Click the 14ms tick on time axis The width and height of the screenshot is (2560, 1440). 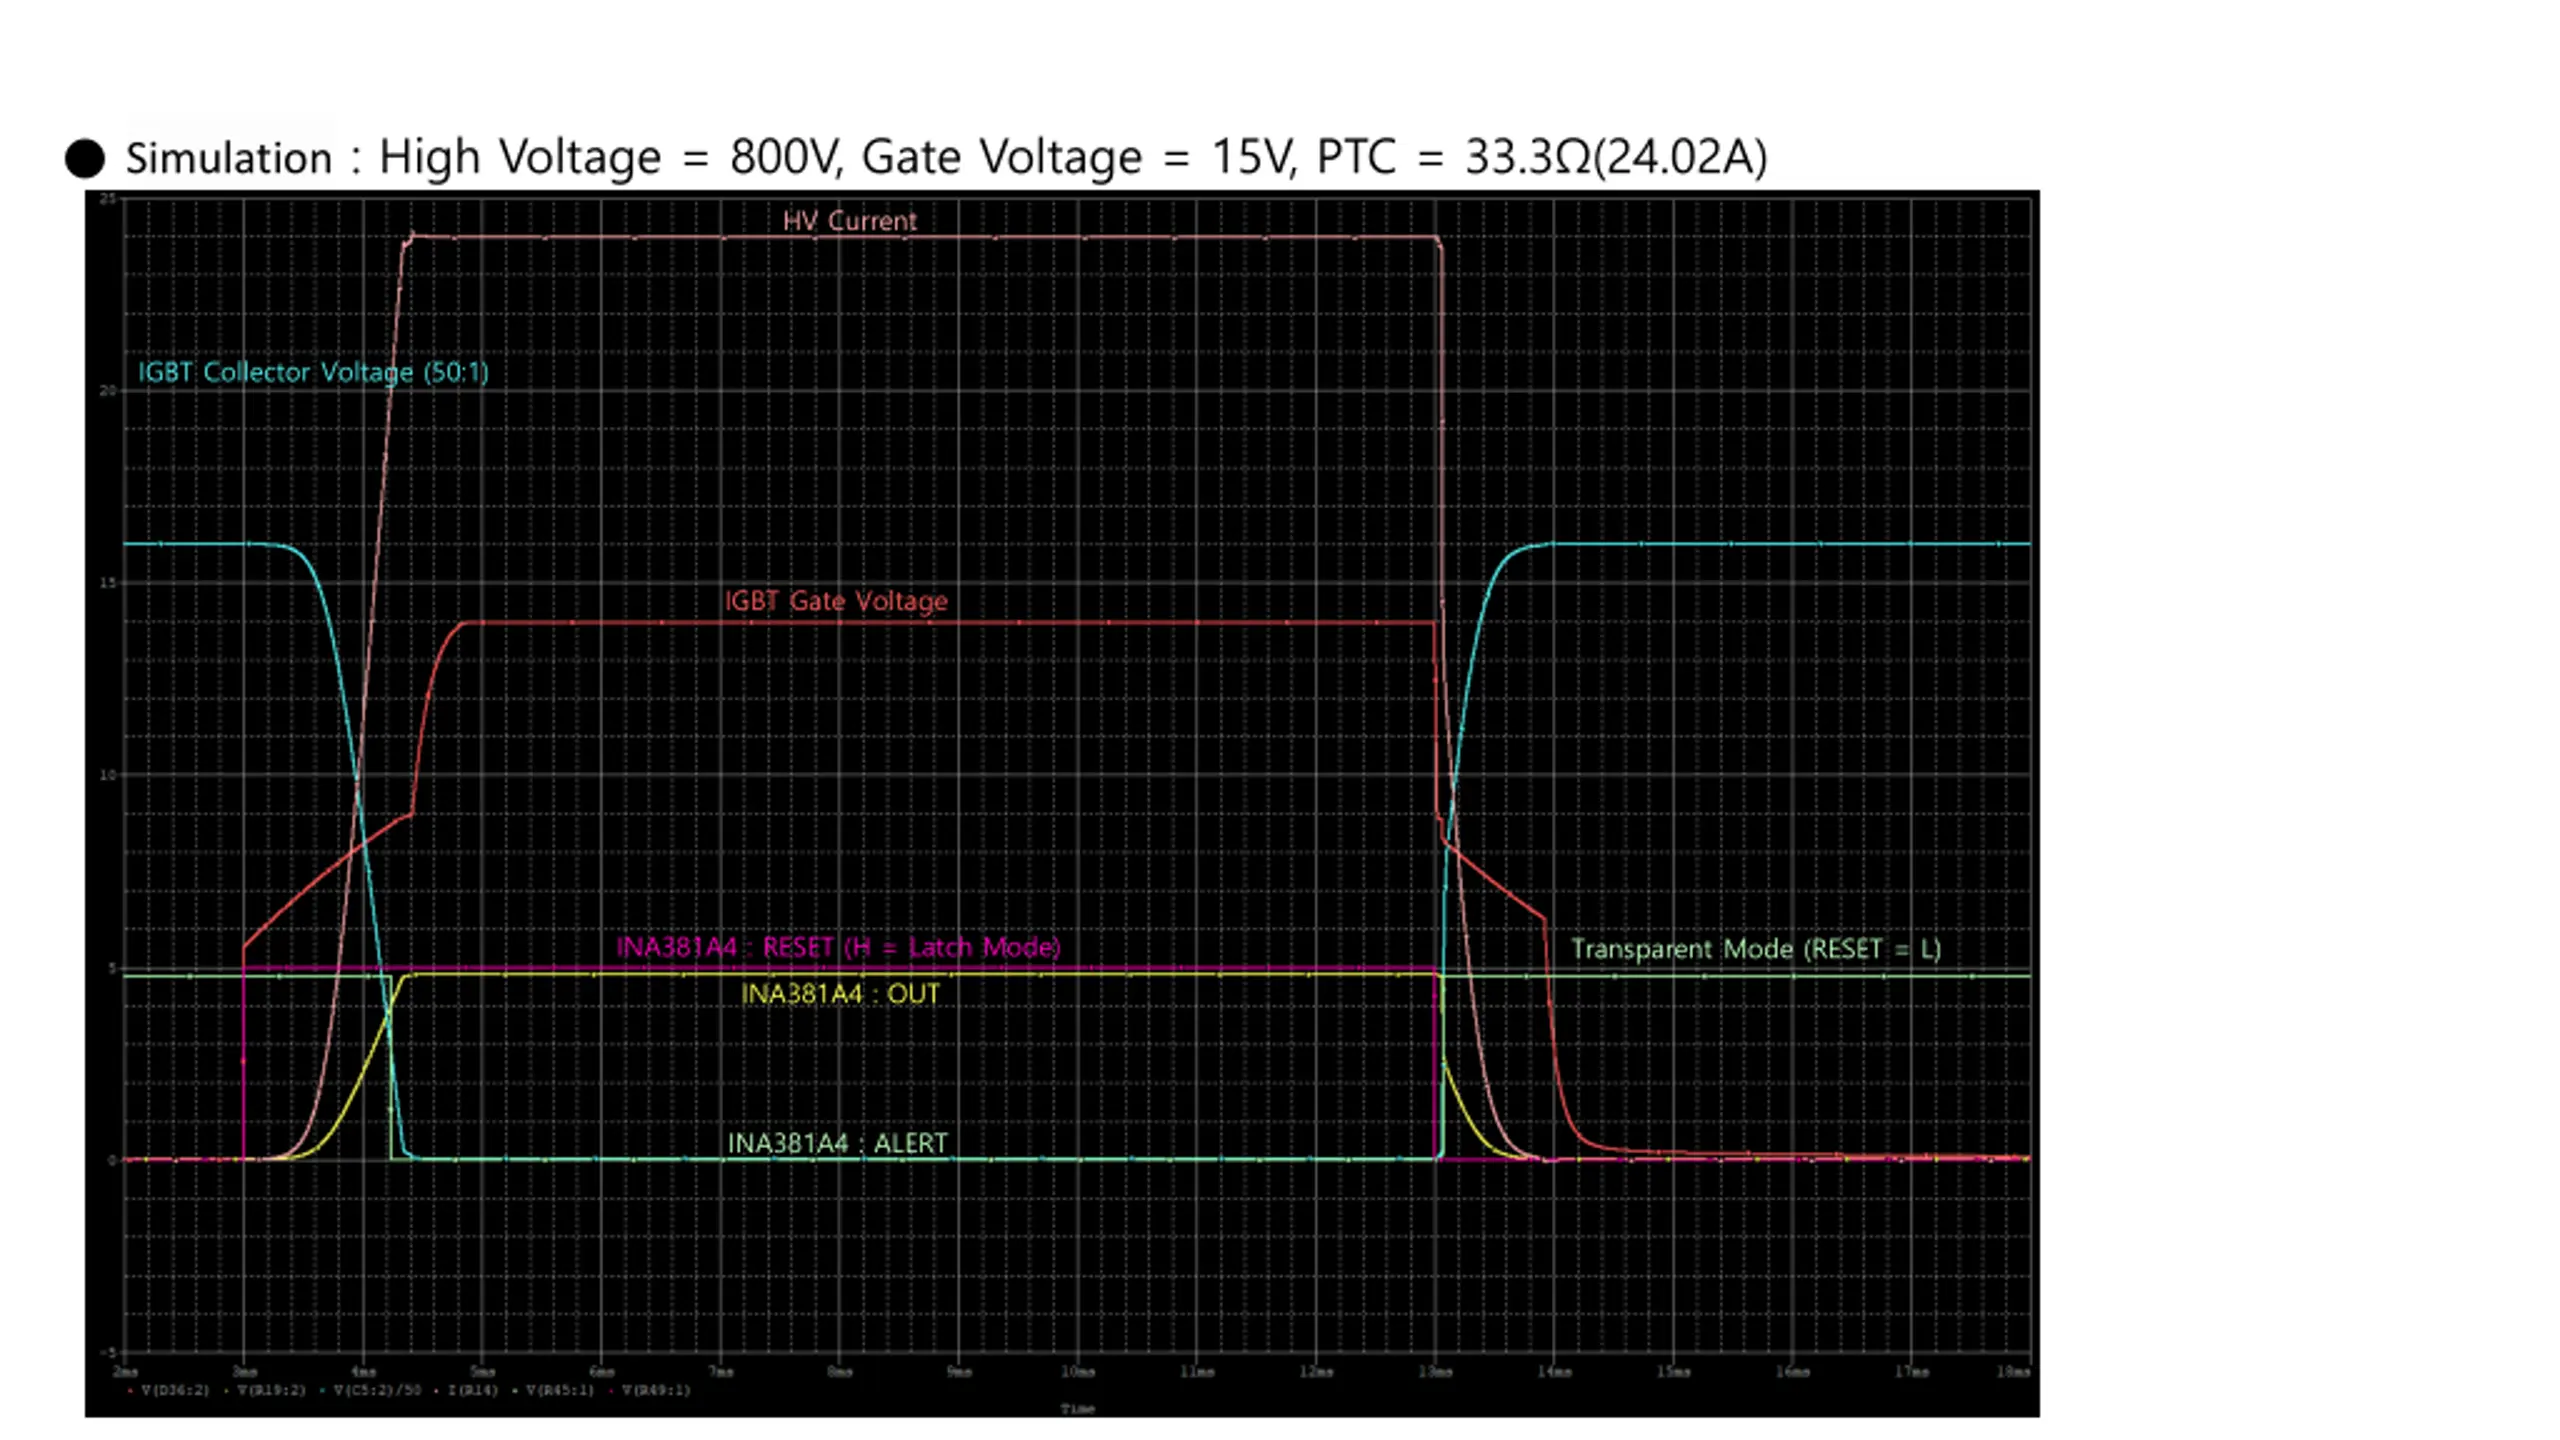(x=1553, y=1372)
